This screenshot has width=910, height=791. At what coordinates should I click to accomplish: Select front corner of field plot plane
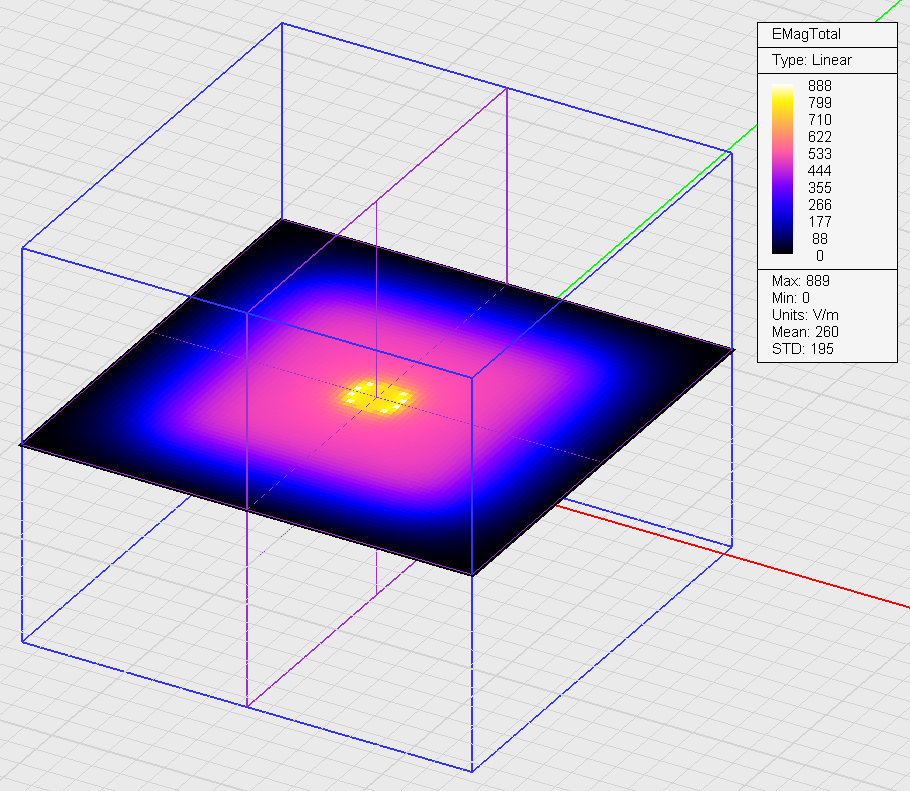click(472, 575)
